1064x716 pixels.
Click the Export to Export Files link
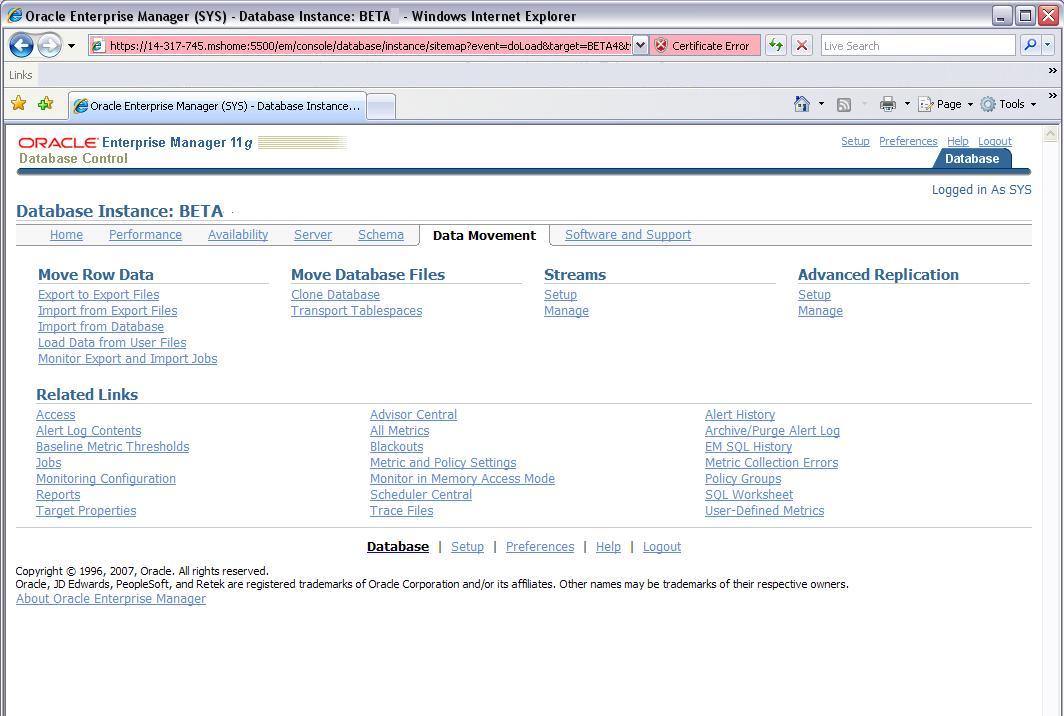[x=98, y=295]
